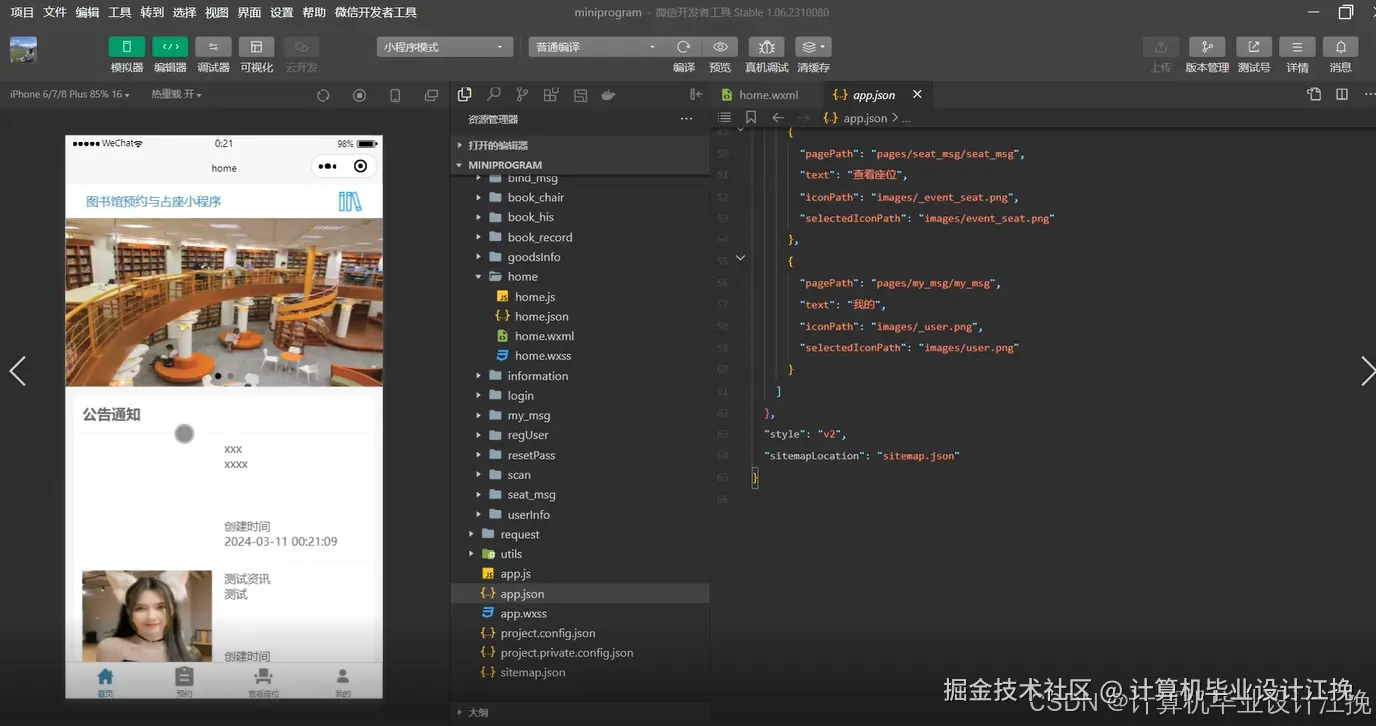Close the app.json editor tab
Image resolution: width=1376 pixels, height=726 pixels.
pos(917,94)
